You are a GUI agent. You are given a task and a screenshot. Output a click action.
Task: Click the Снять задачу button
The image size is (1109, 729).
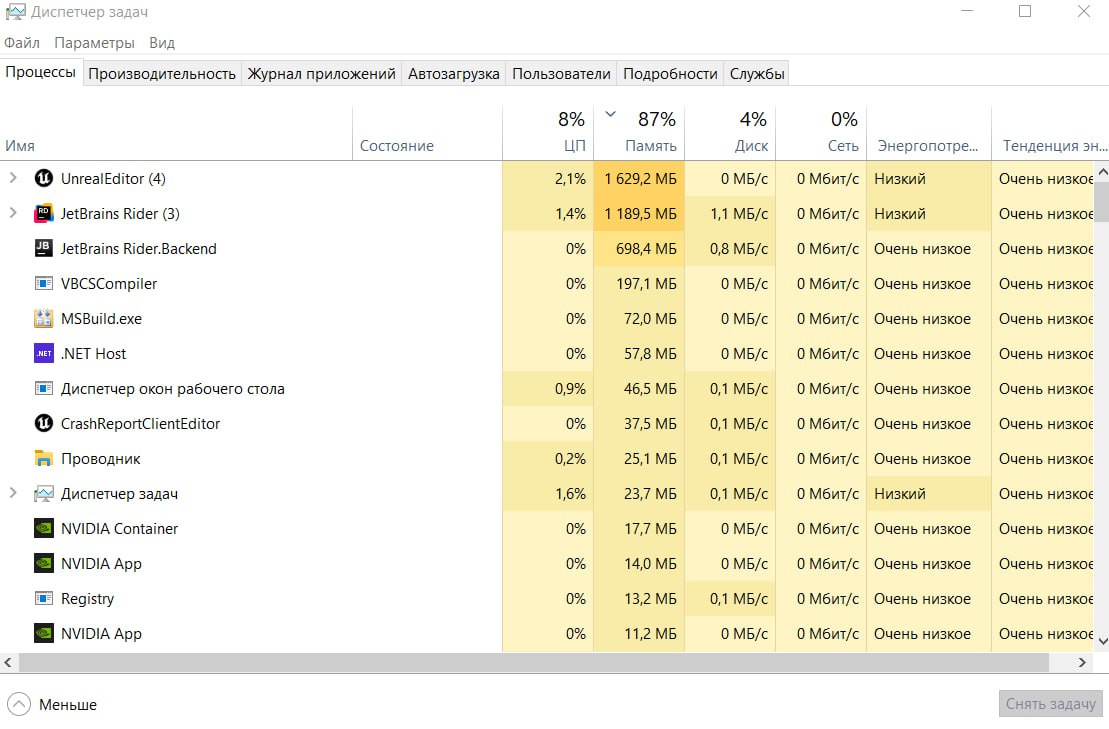click(1050, 704)
